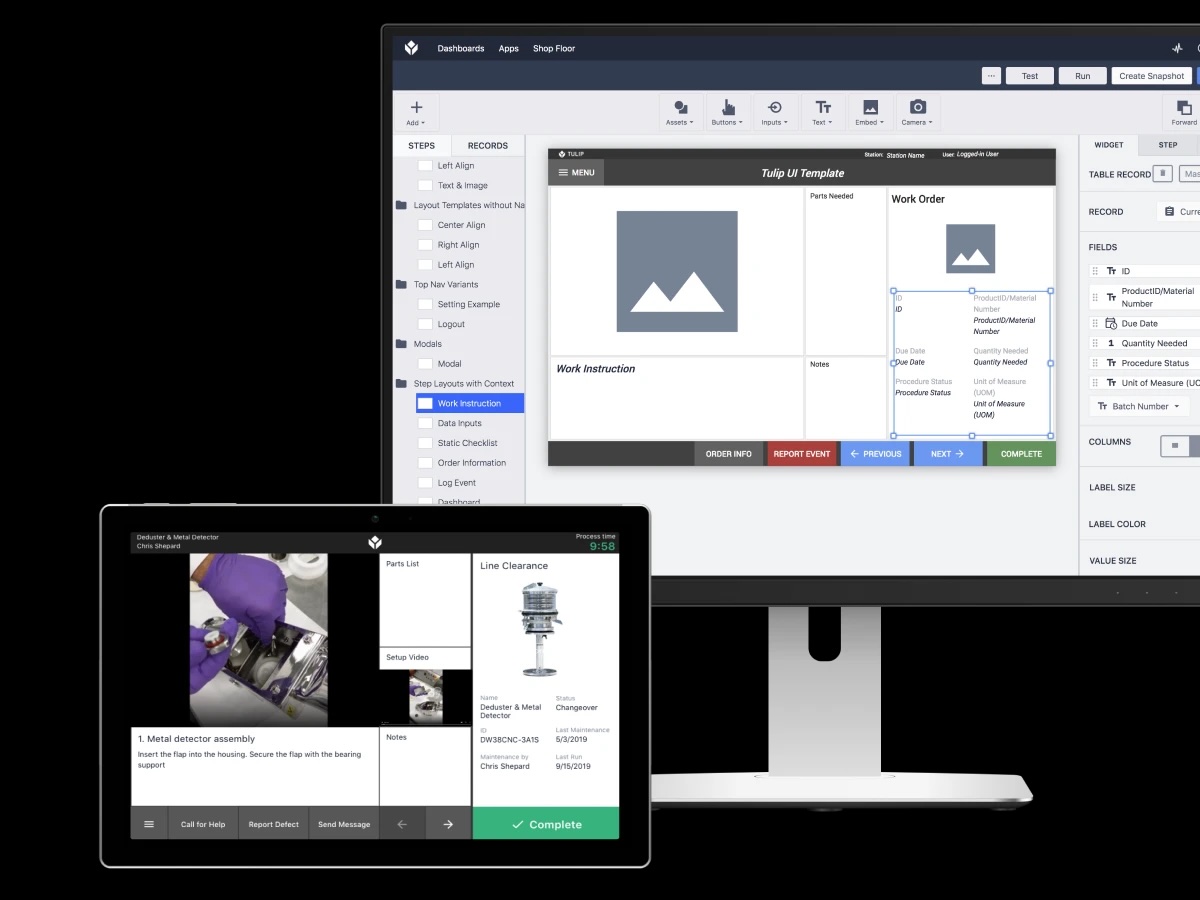Click the Create Snapshot button
Viewport: 1200px width, 900px height.
(1151, 76)
